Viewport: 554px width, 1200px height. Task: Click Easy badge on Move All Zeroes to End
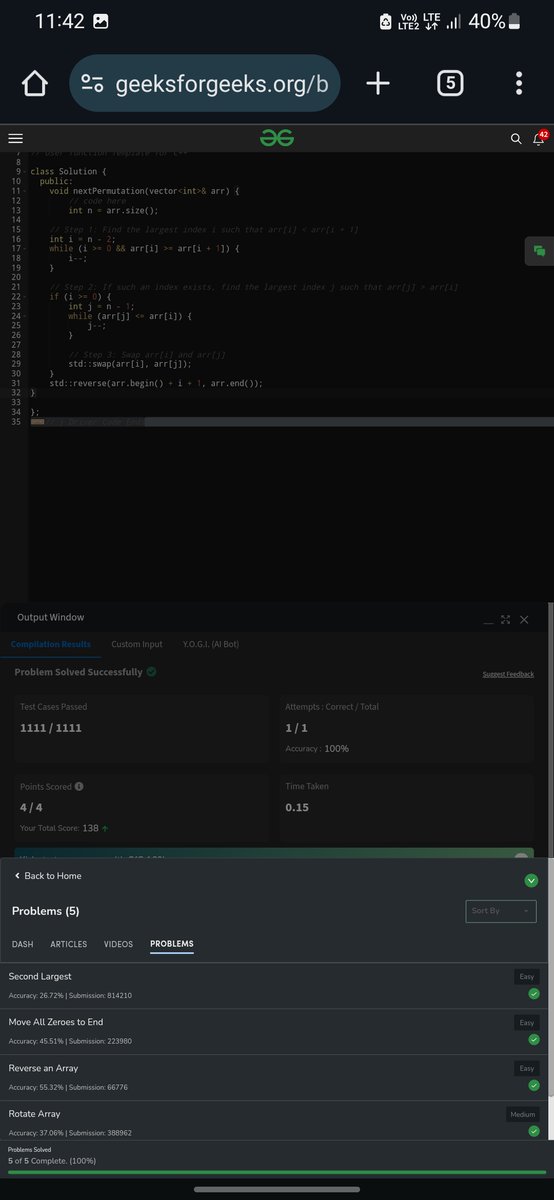(526, 1023)
